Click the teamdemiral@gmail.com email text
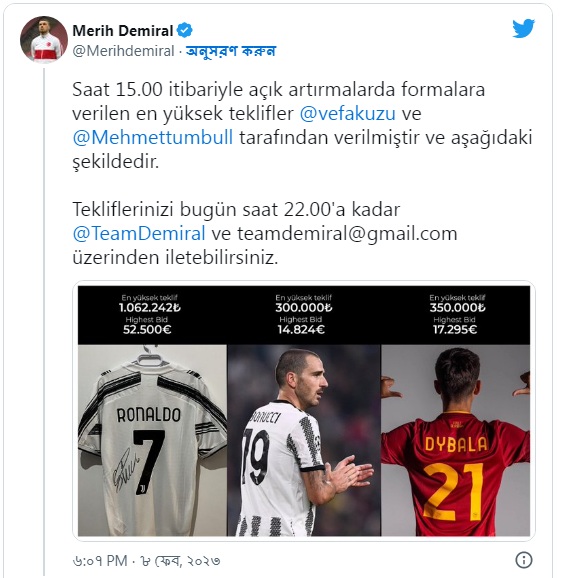The image size is (578, 578). [x=347, y=233]
